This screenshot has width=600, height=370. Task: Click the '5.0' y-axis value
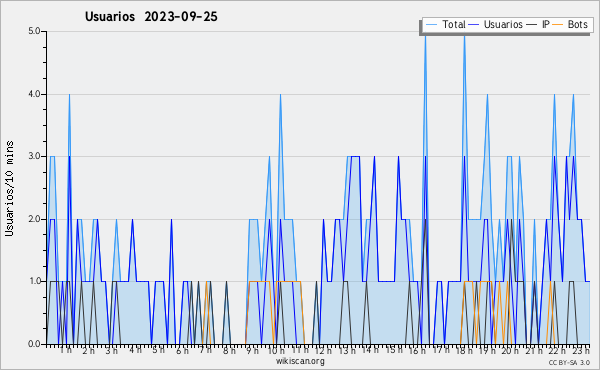click(x=34, y=31)
